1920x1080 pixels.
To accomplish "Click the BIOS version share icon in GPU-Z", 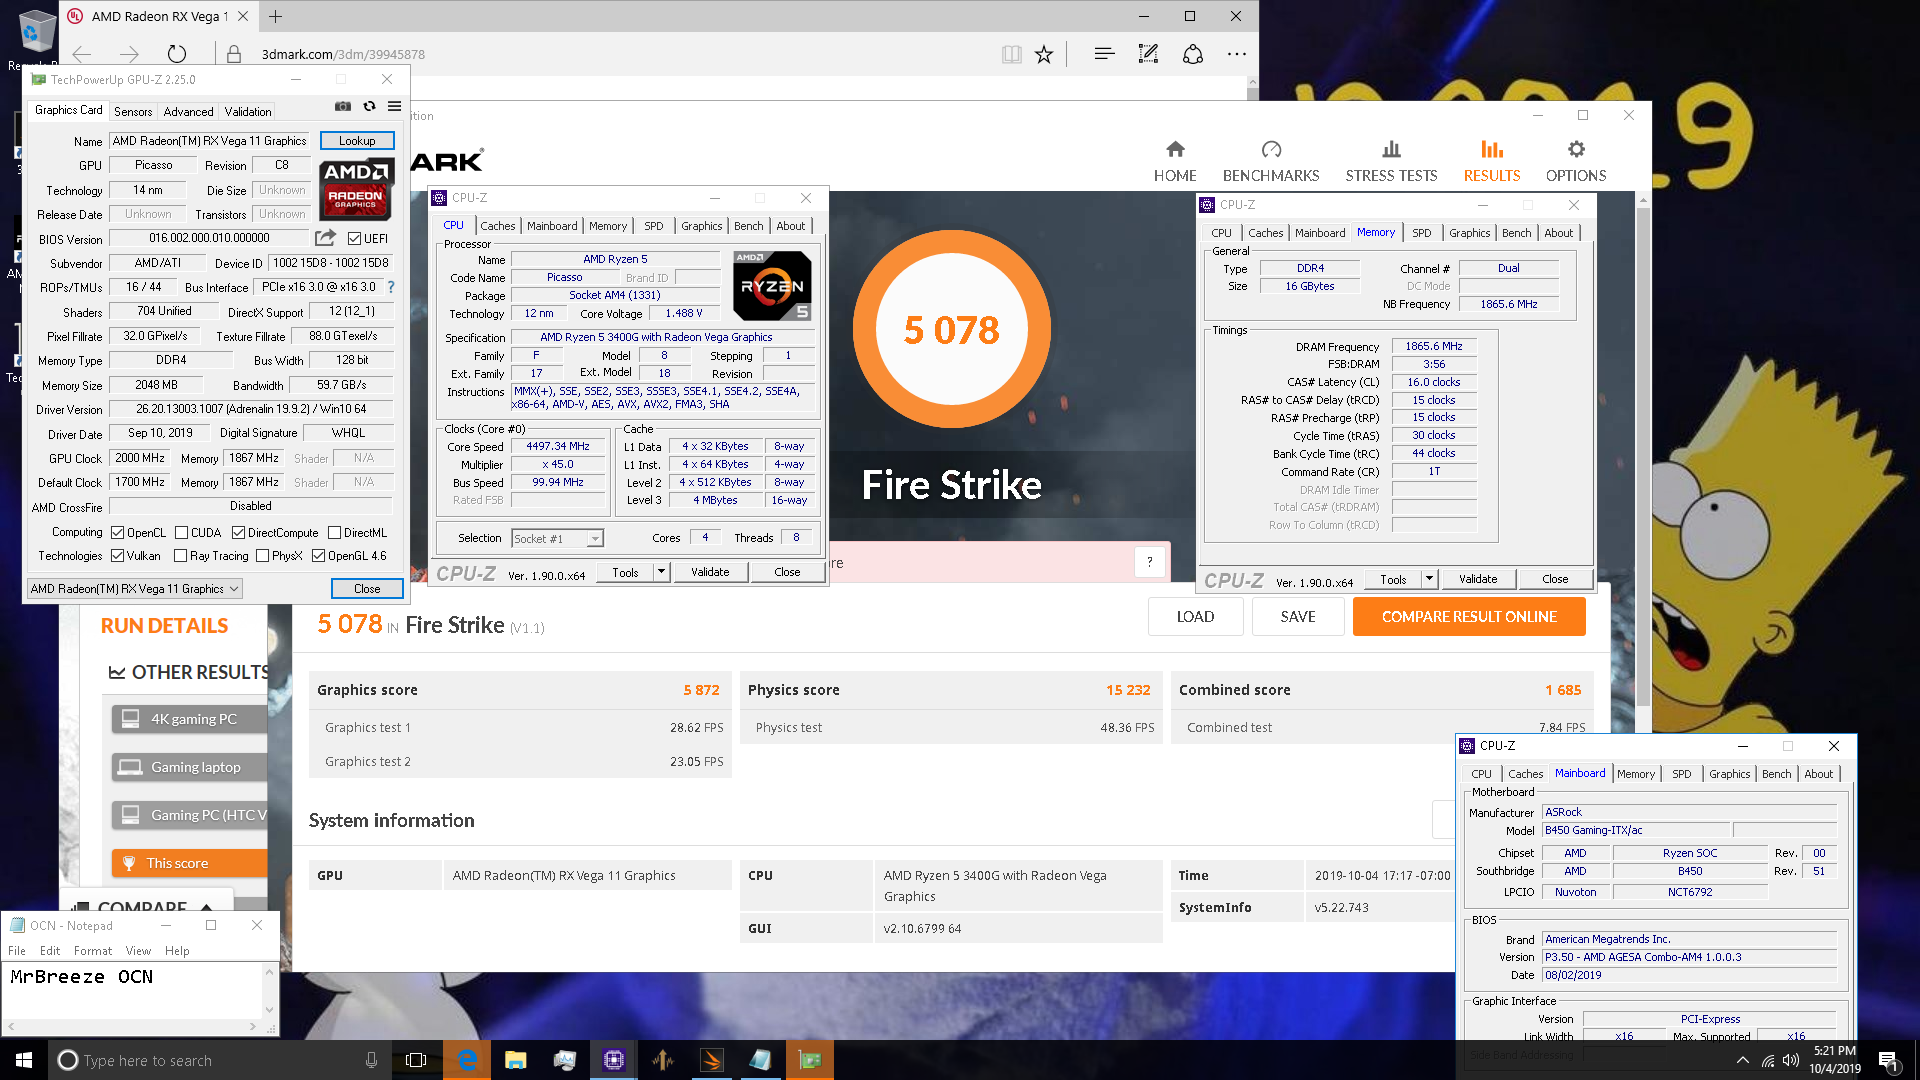I will coord(326,238).
